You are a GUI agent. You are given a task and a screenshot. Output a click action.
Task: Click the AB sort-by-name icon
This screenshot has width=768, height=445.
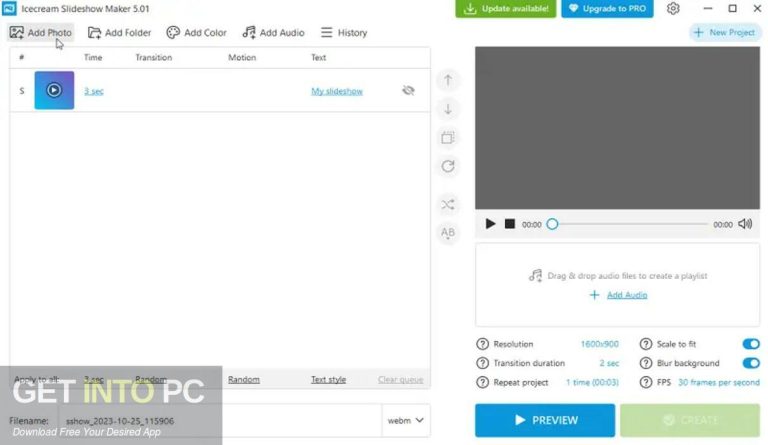pos(448,233)
